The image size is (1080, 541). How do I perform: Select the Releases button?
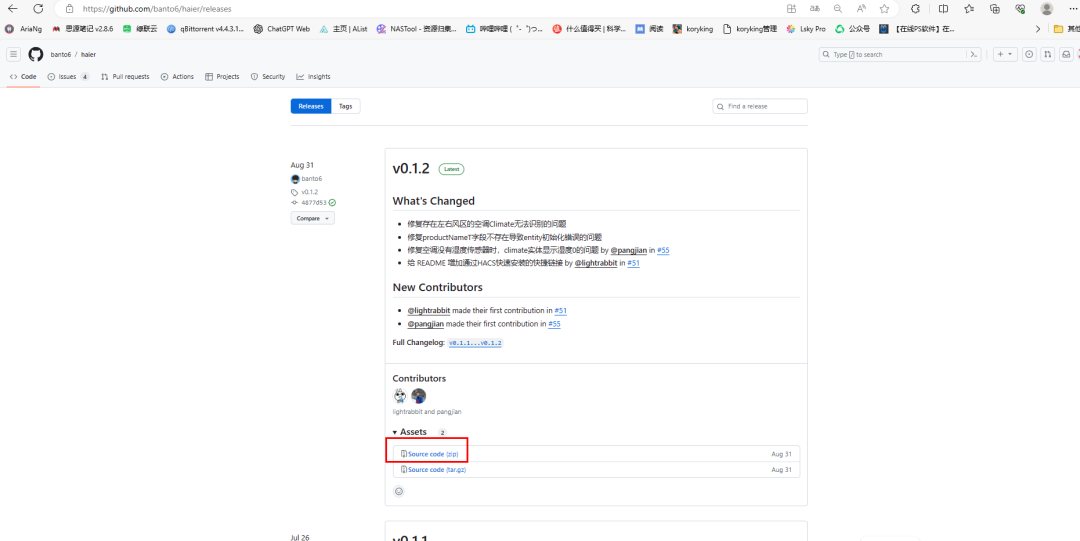coord(311,106)
